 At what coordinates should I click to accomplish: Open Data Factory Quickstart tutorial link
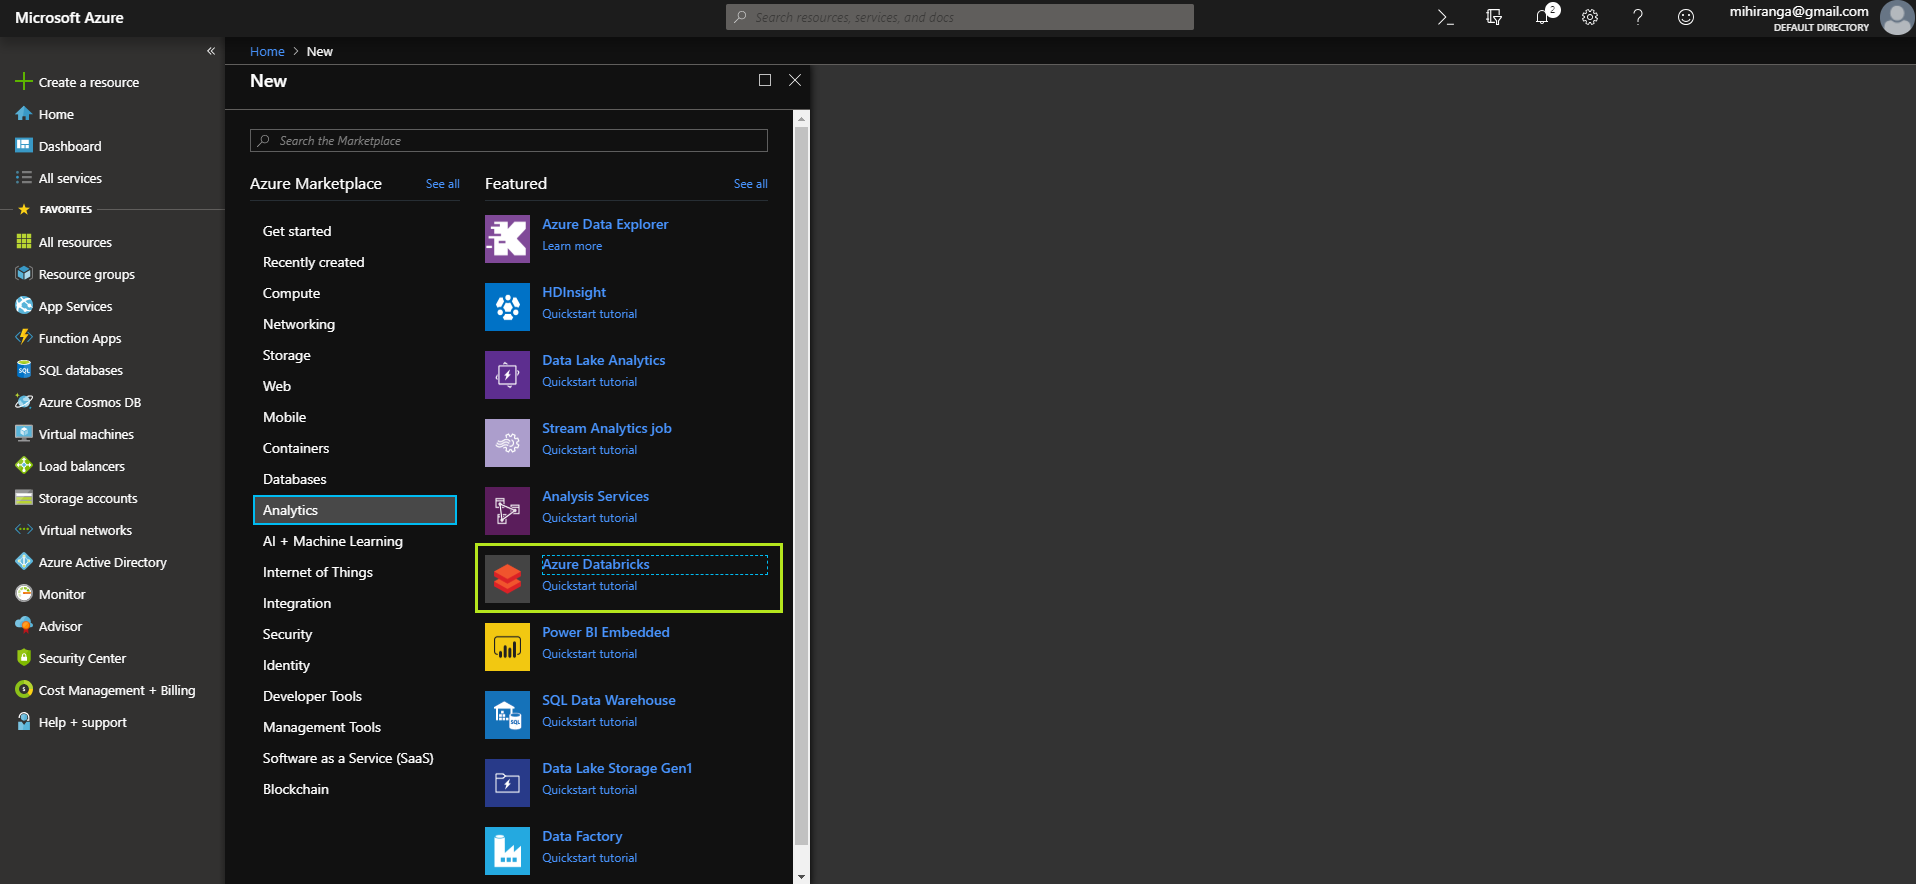pos(589,858)
